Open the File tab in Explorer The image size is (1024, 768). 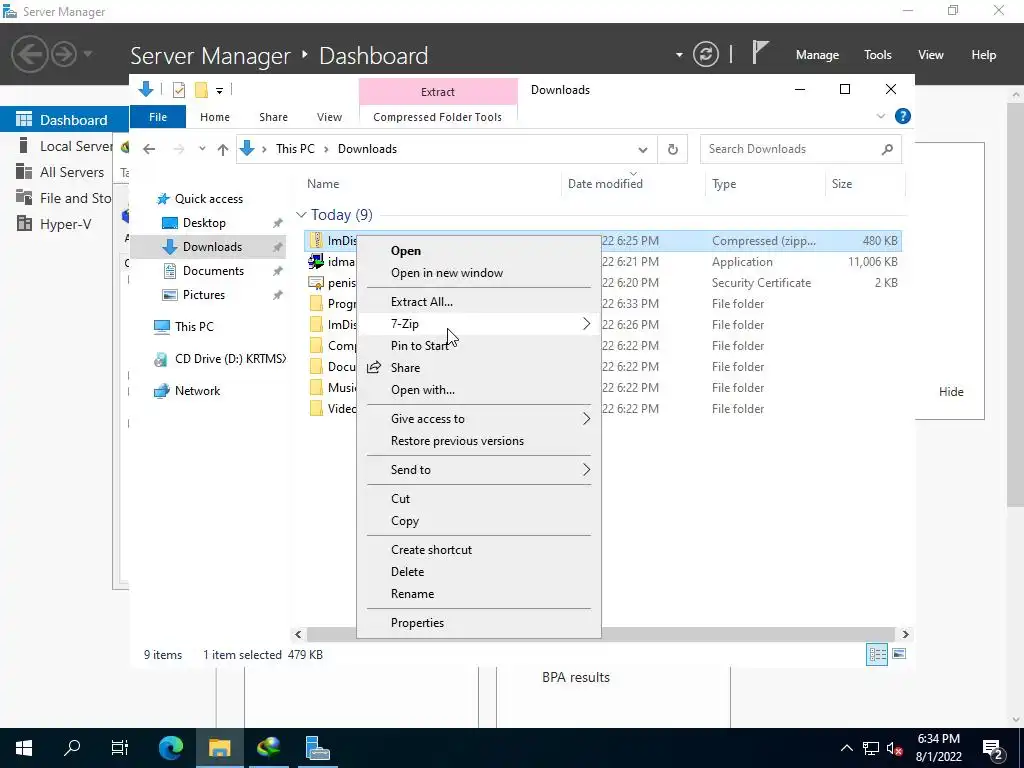click(x=158, y=117)
